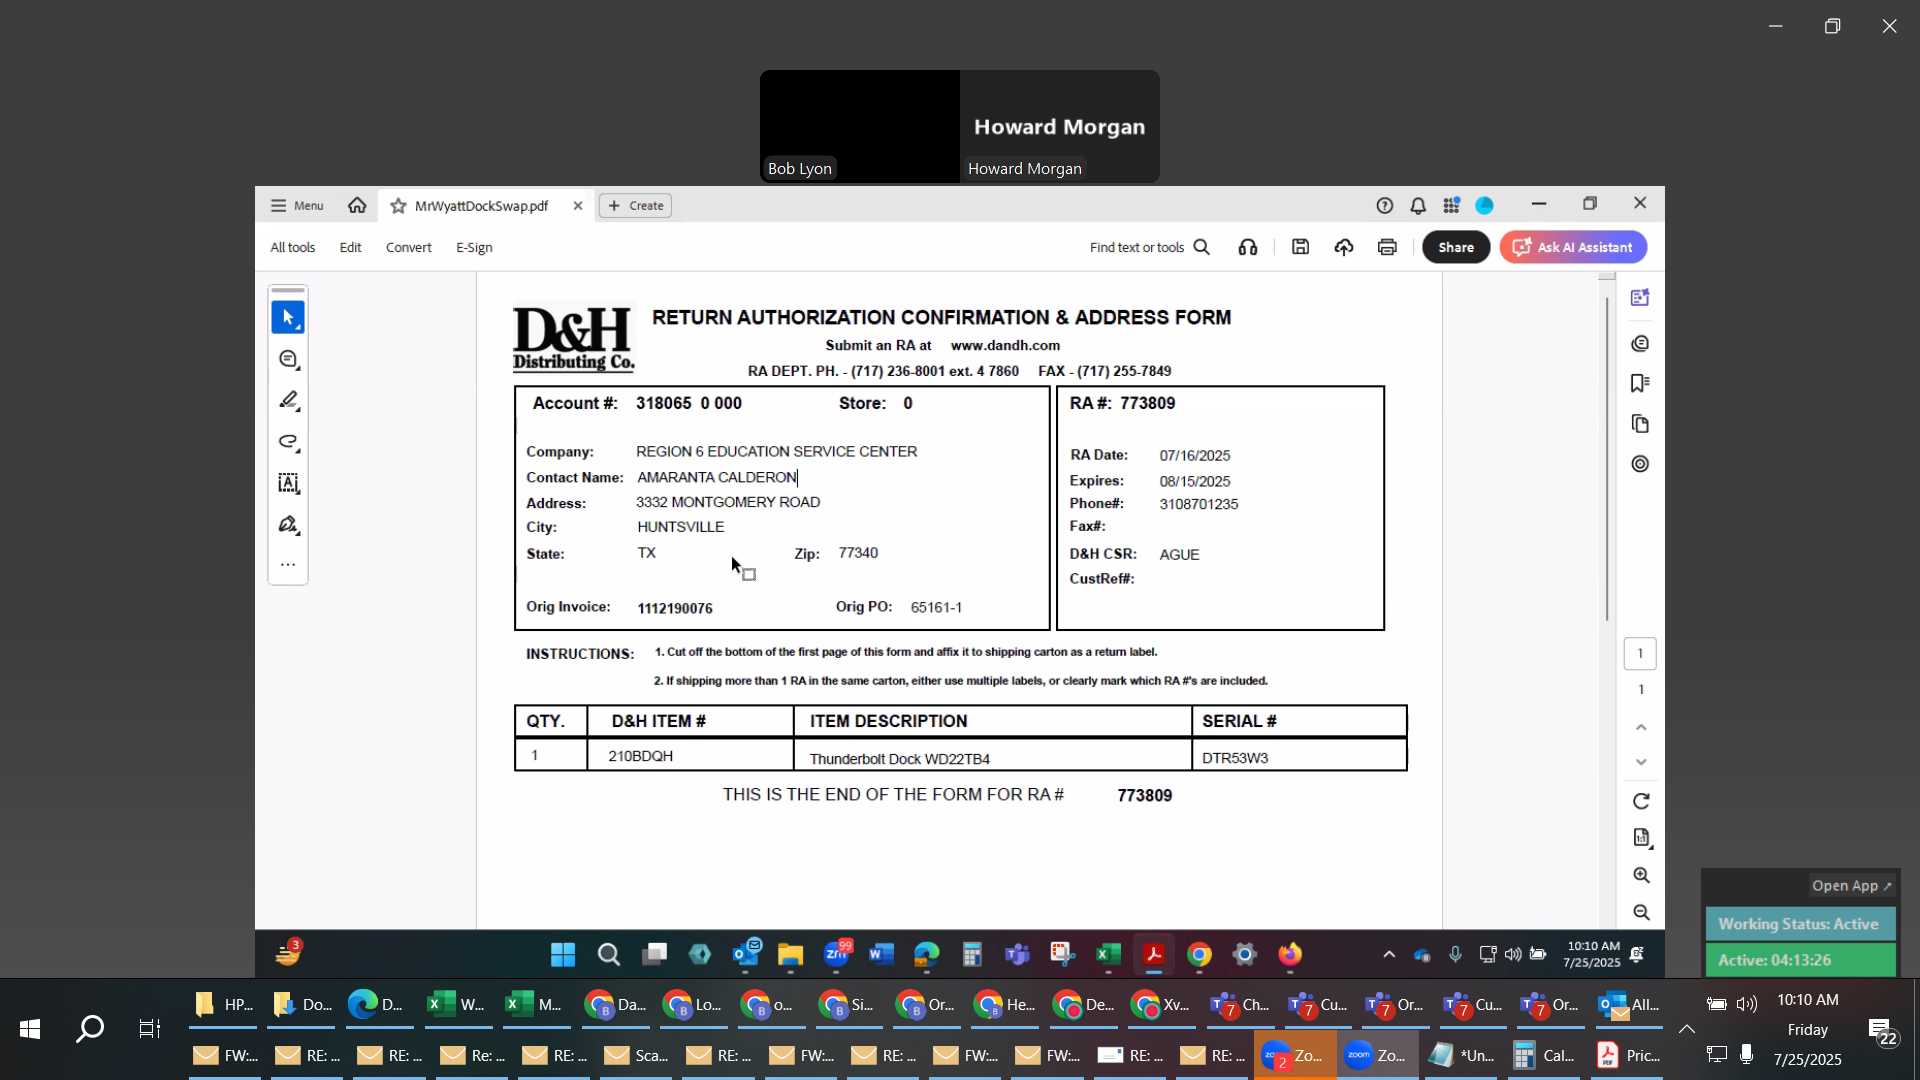Click the Find text or tools search
Screen dimensions: 1920x1080
(1149, 247)
